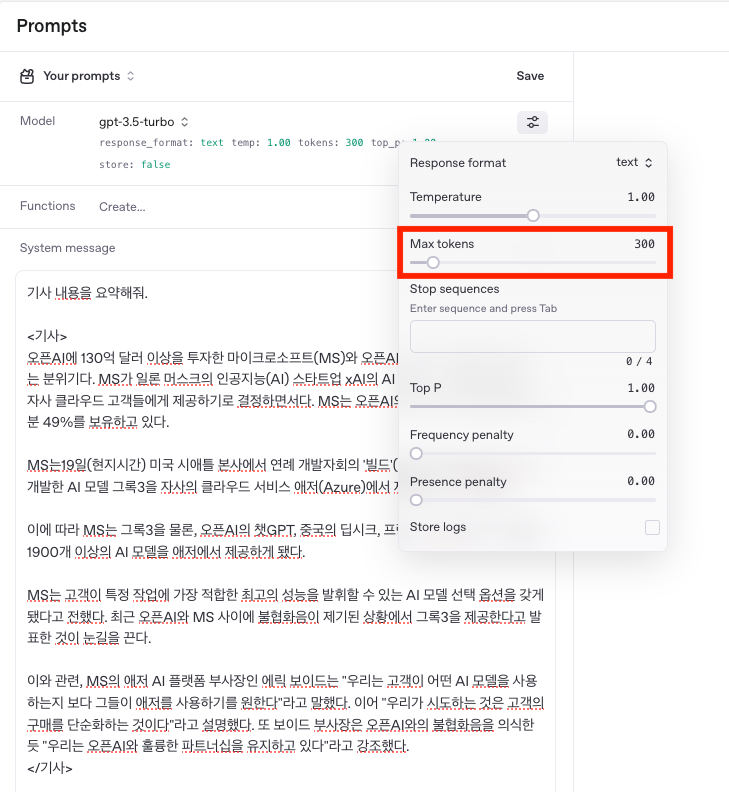Change Response format text dropdown
Viewport: 729px width, 792px height.
pyautogui.click(x=634, y=162)
